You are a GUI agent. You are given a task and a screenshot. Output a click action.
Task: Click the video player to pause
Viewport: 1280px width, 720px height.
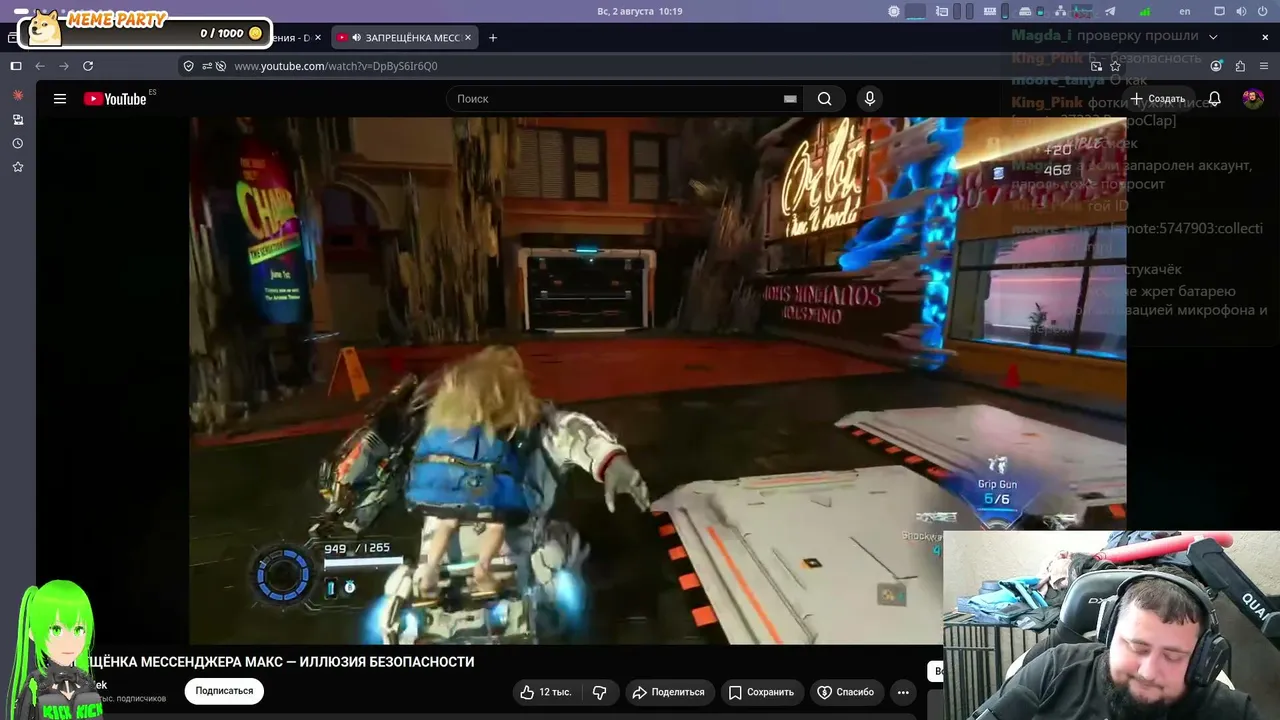tap(658, 381)
